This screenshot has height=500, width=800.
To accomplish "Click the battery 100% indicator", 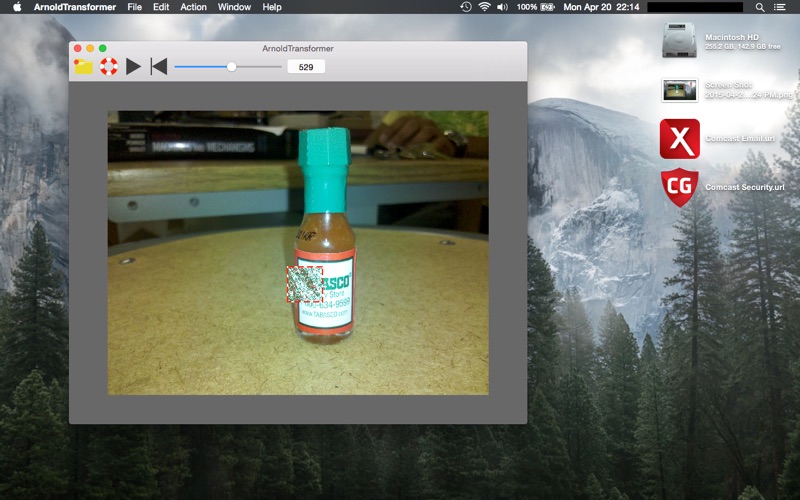I will 536,7.
